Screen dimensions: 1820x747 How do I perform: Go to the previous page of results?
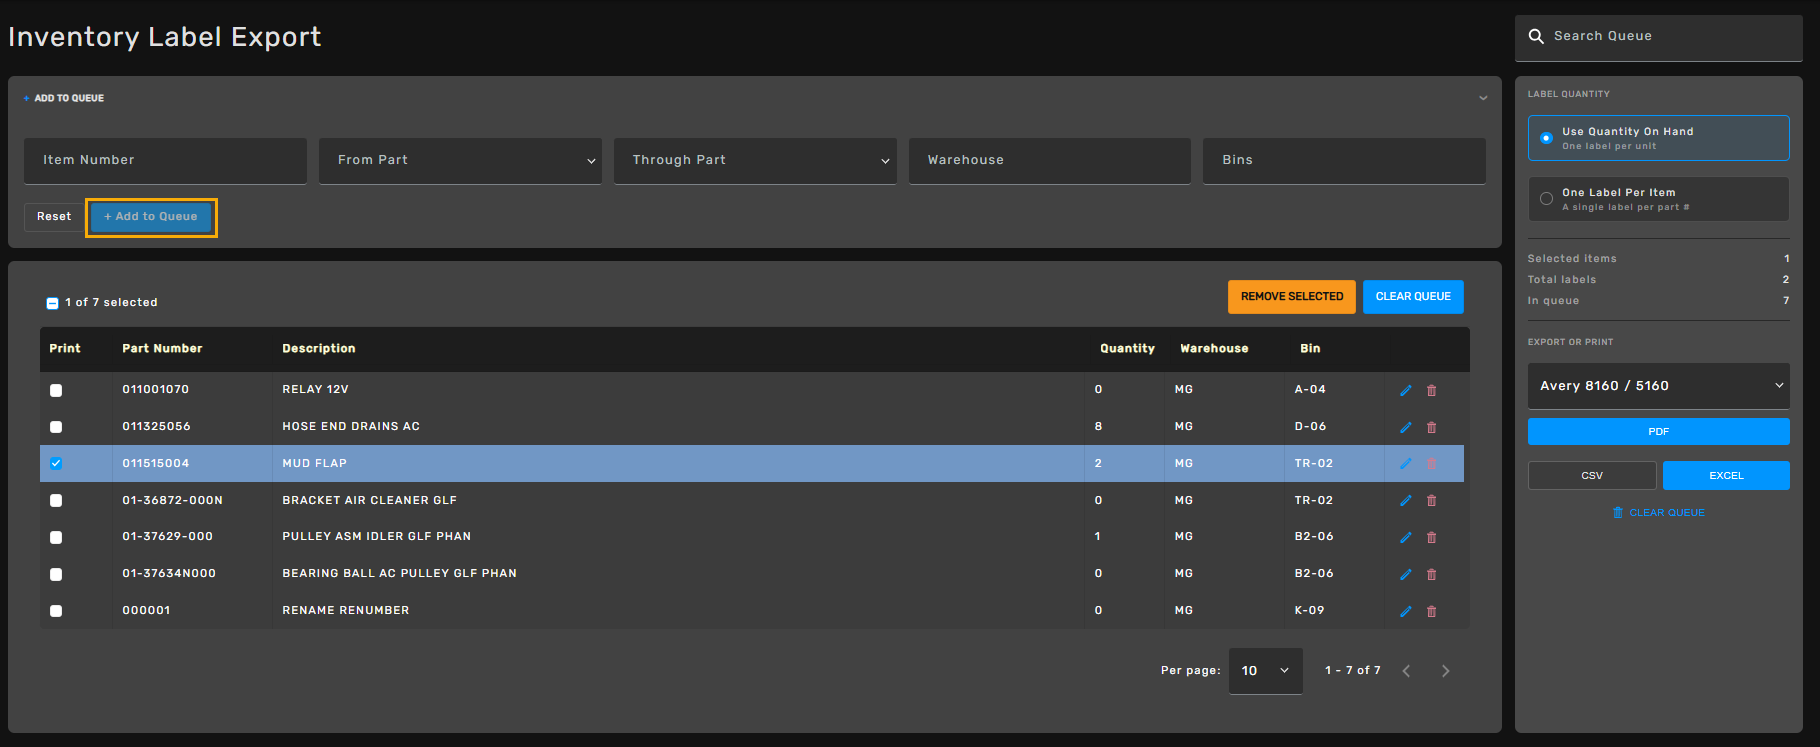point(1406,671)
